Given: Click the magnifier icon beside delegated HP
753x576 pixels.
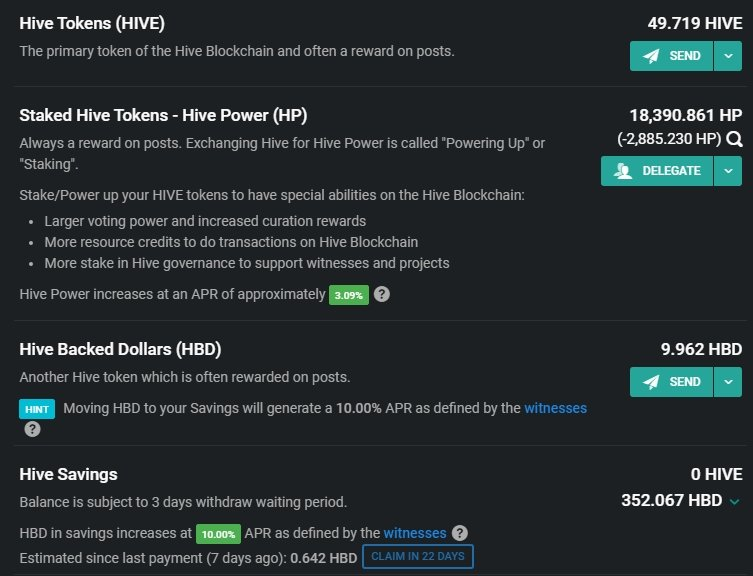Looking at the screenshot, I should click(x=734, y=139).
